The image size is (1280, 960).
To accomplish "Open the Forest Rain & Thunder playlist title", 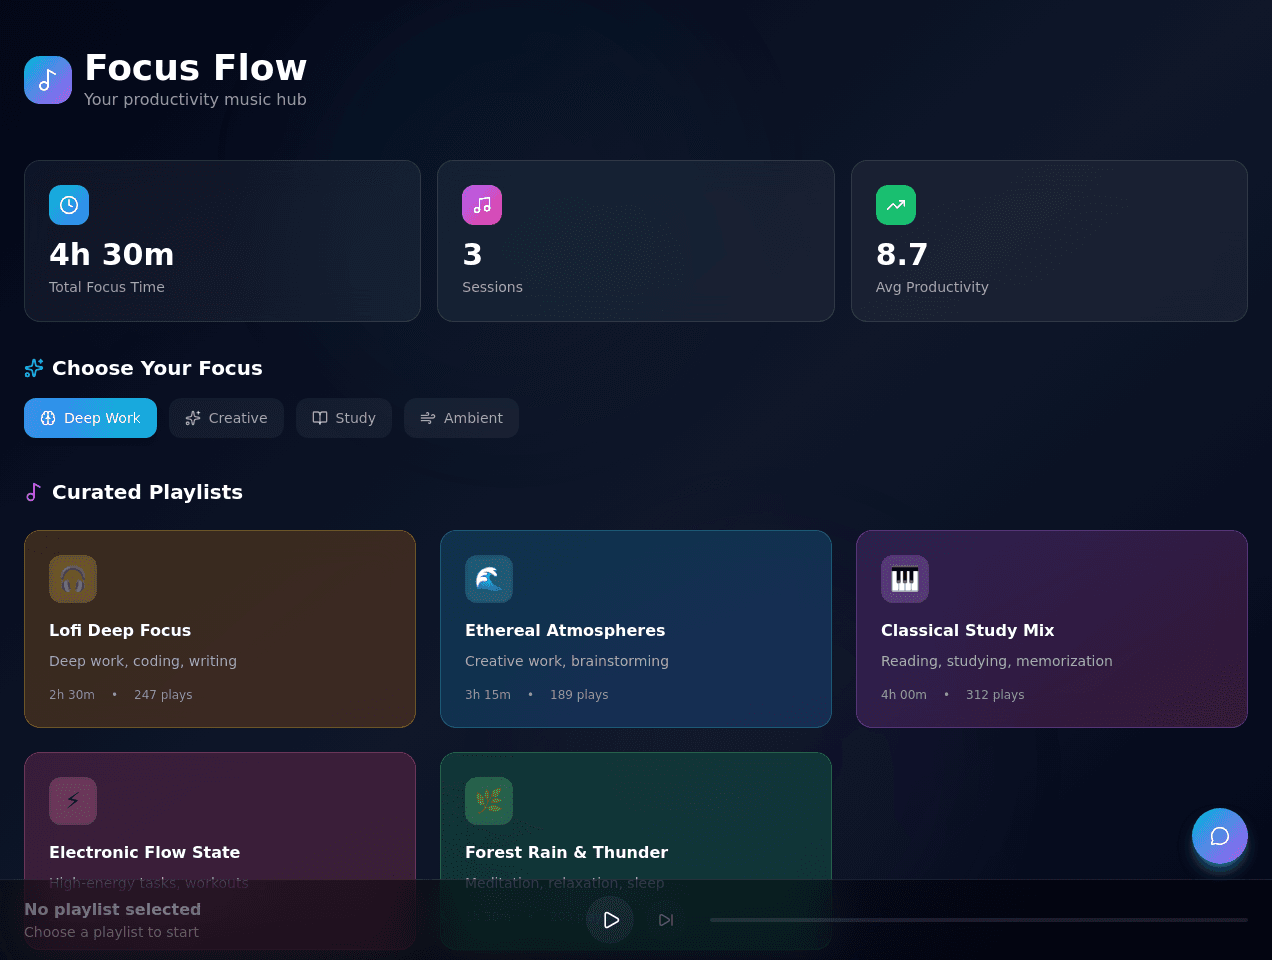I will point(567,852).
